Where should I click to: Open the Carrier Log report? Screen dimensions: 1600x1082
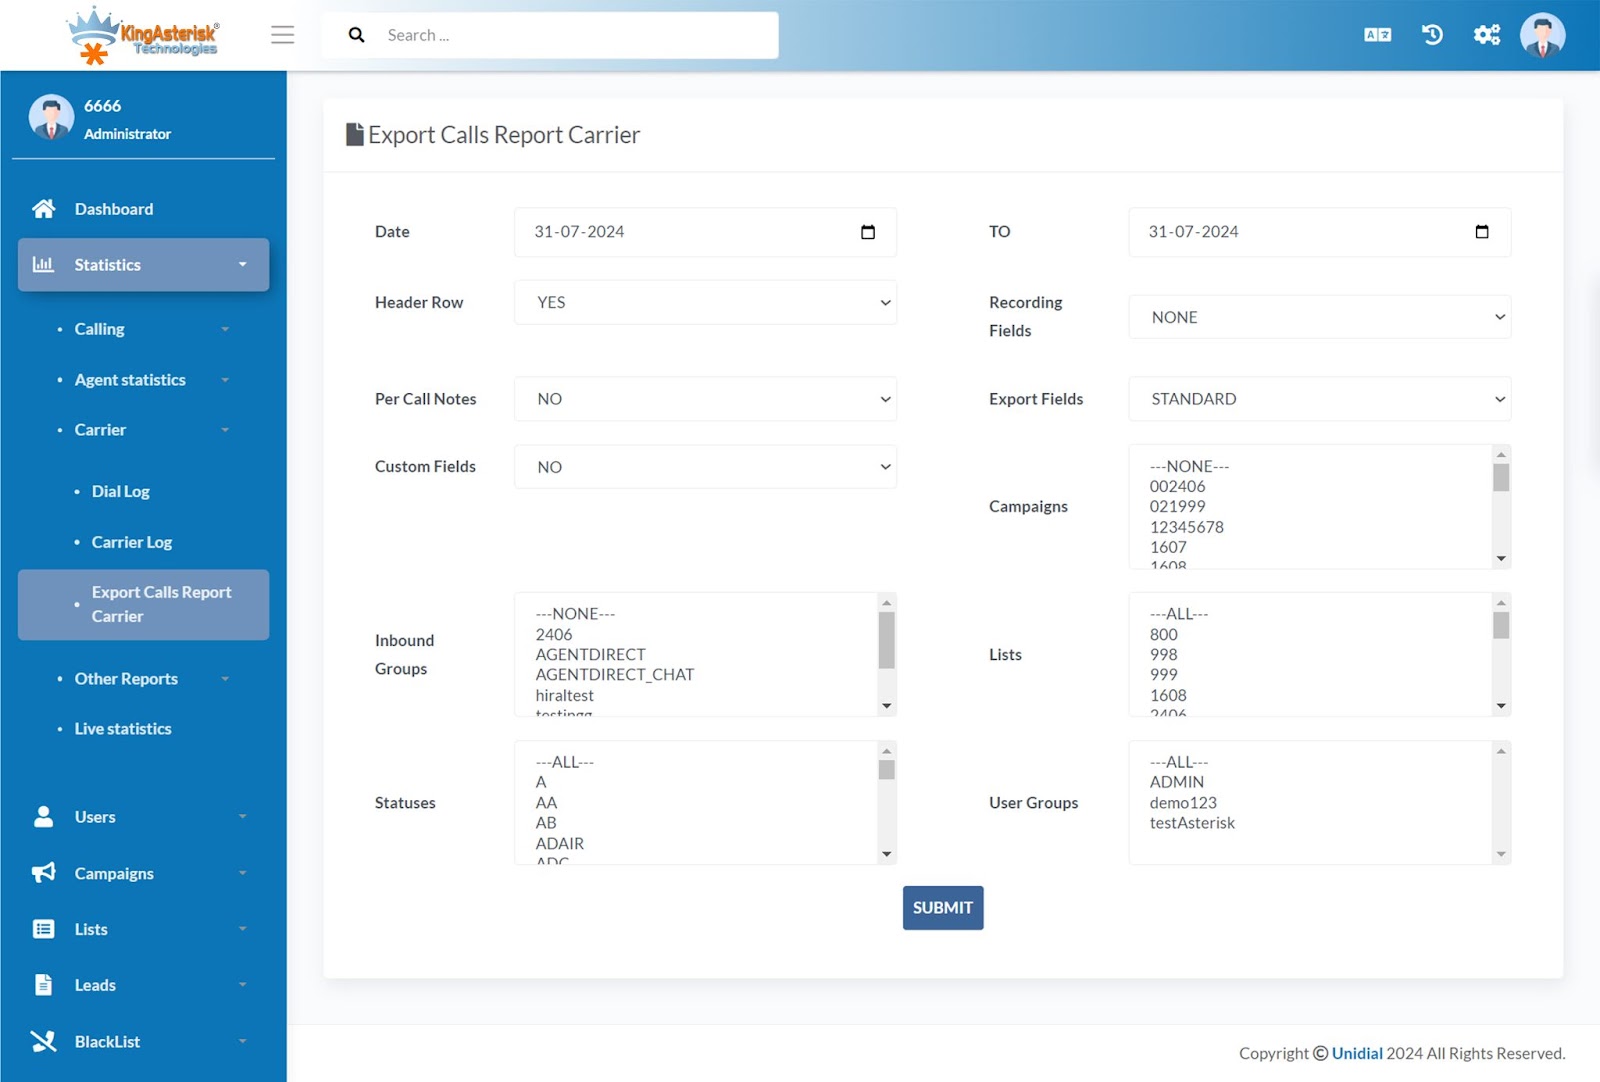point(132,542)
